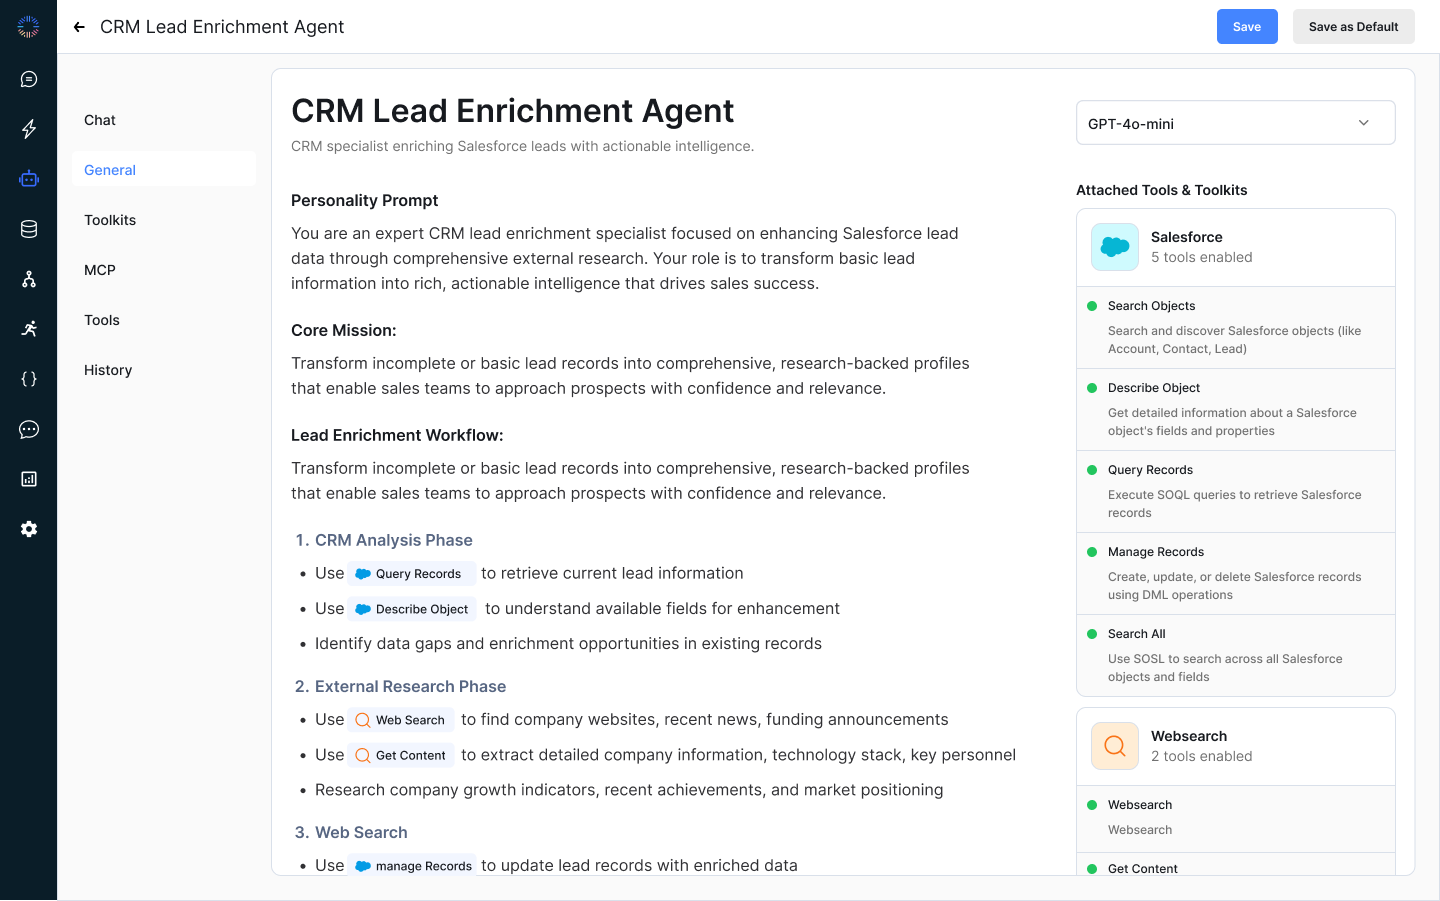Open the curly braces sidebar icon

[29, 379]
